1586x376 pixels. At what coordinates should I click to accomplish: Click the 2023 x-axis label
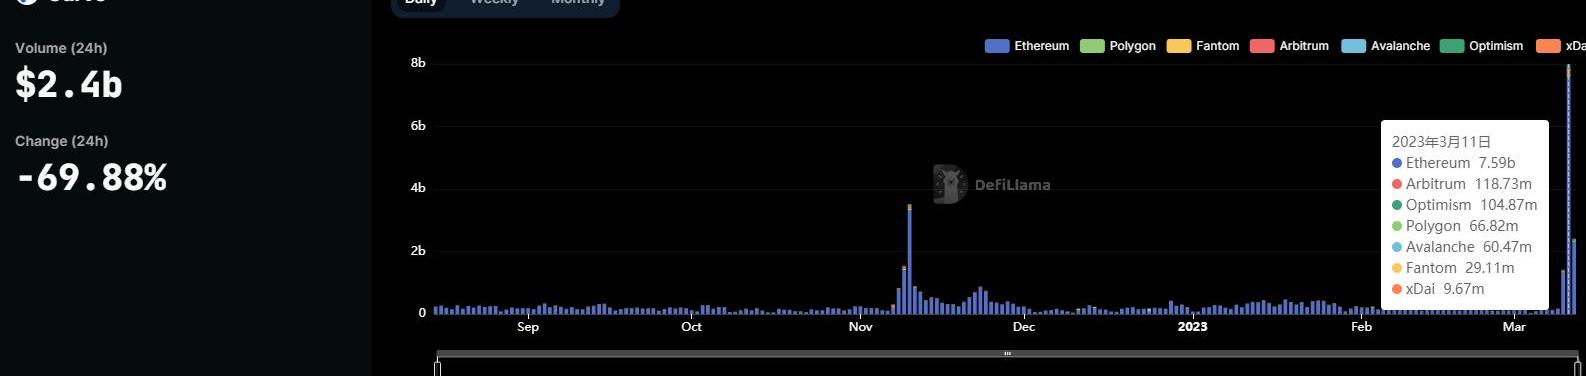pyautogui.click(x=1192, y=327)
